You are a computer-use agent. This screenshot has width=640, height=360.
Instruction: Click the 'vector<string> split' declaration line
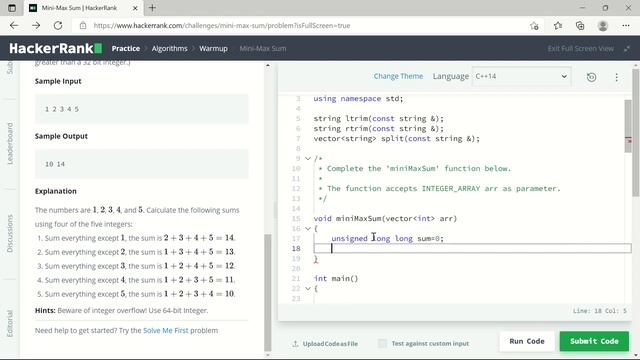[397, 138]
